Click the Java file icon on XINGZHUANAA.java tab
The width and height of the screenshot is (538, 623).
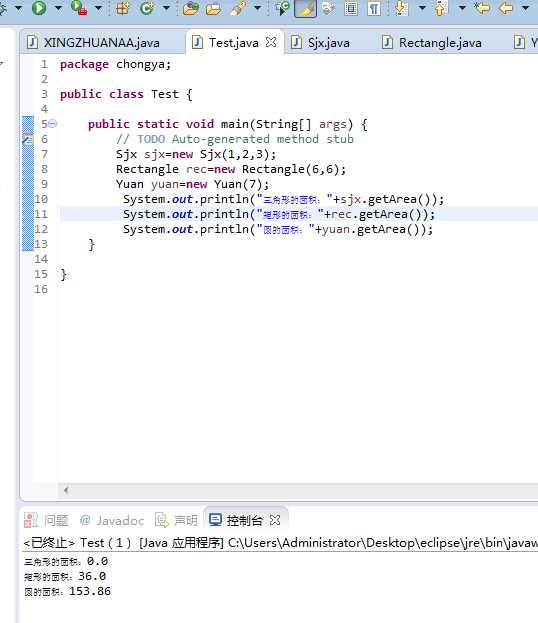click(x=33, y=42)
